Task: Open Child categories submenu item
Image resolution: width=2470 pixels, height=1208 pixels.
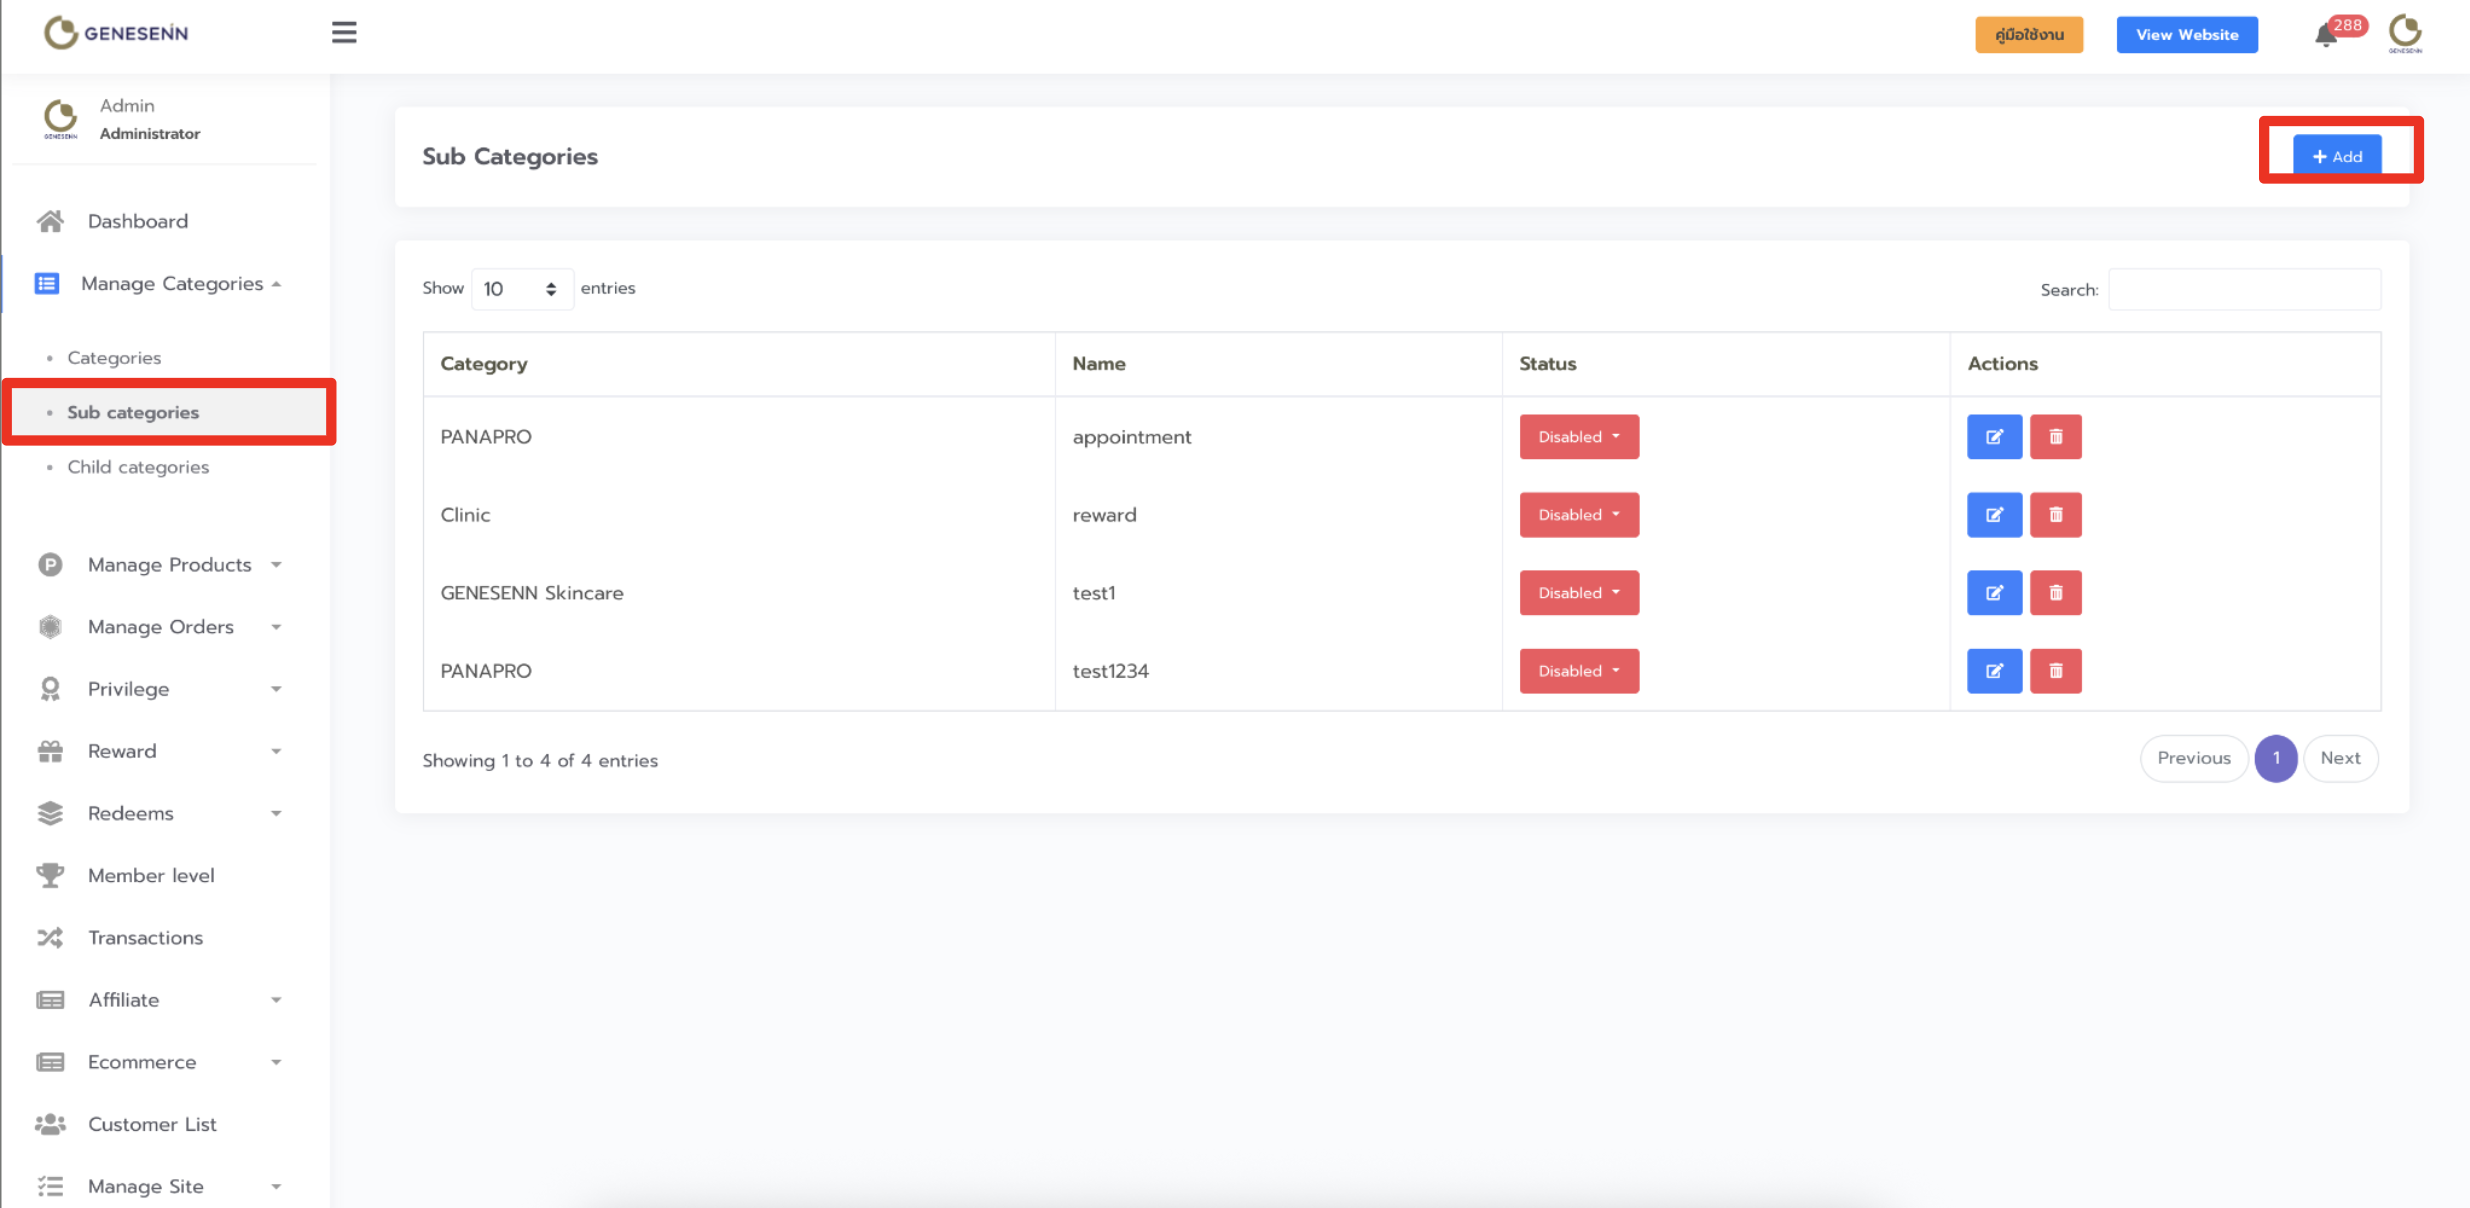Action: (x=138, y=467)
